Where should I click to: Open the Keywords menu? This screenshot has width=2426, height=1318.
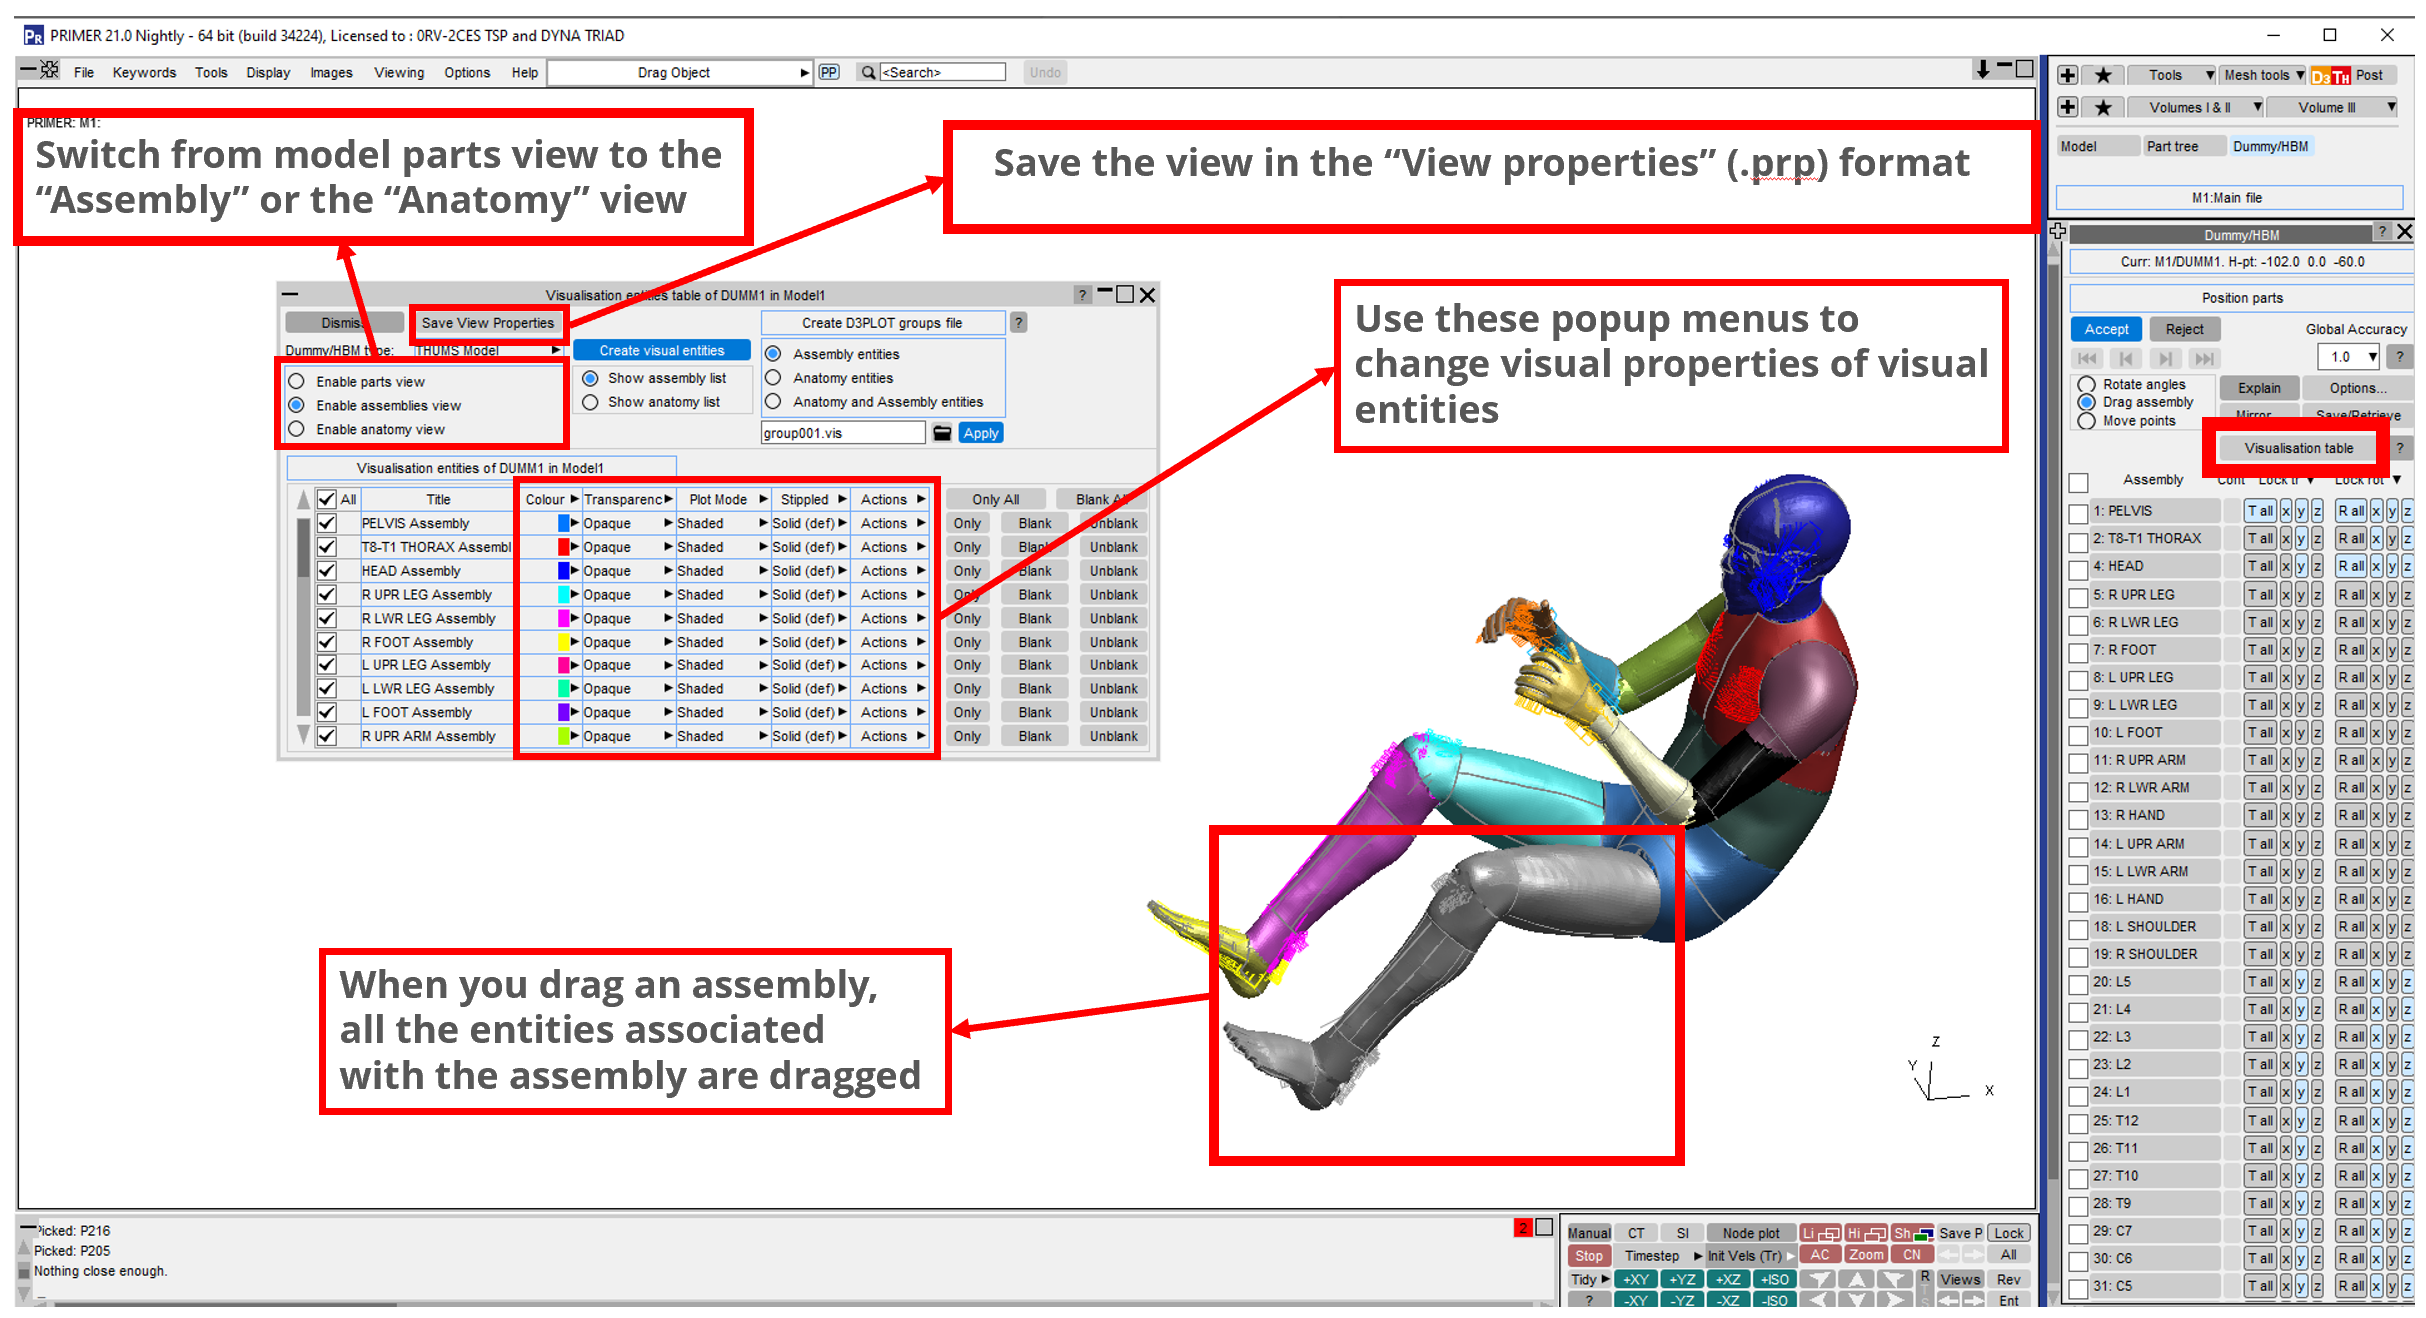144,72
